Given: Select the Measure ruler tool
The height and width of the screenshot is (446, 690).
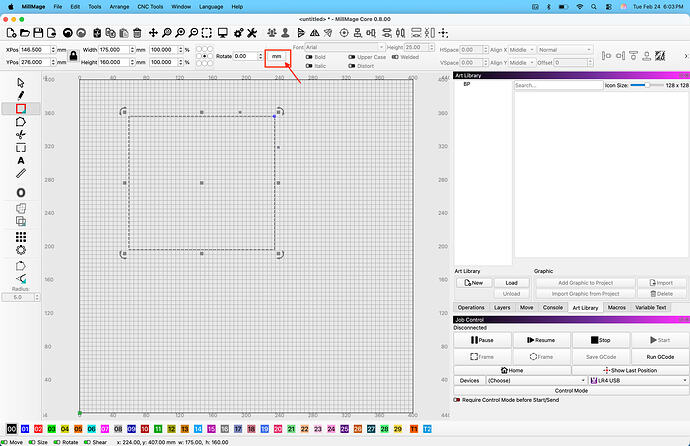Looking at the screenshot, I should pos(21,173).
